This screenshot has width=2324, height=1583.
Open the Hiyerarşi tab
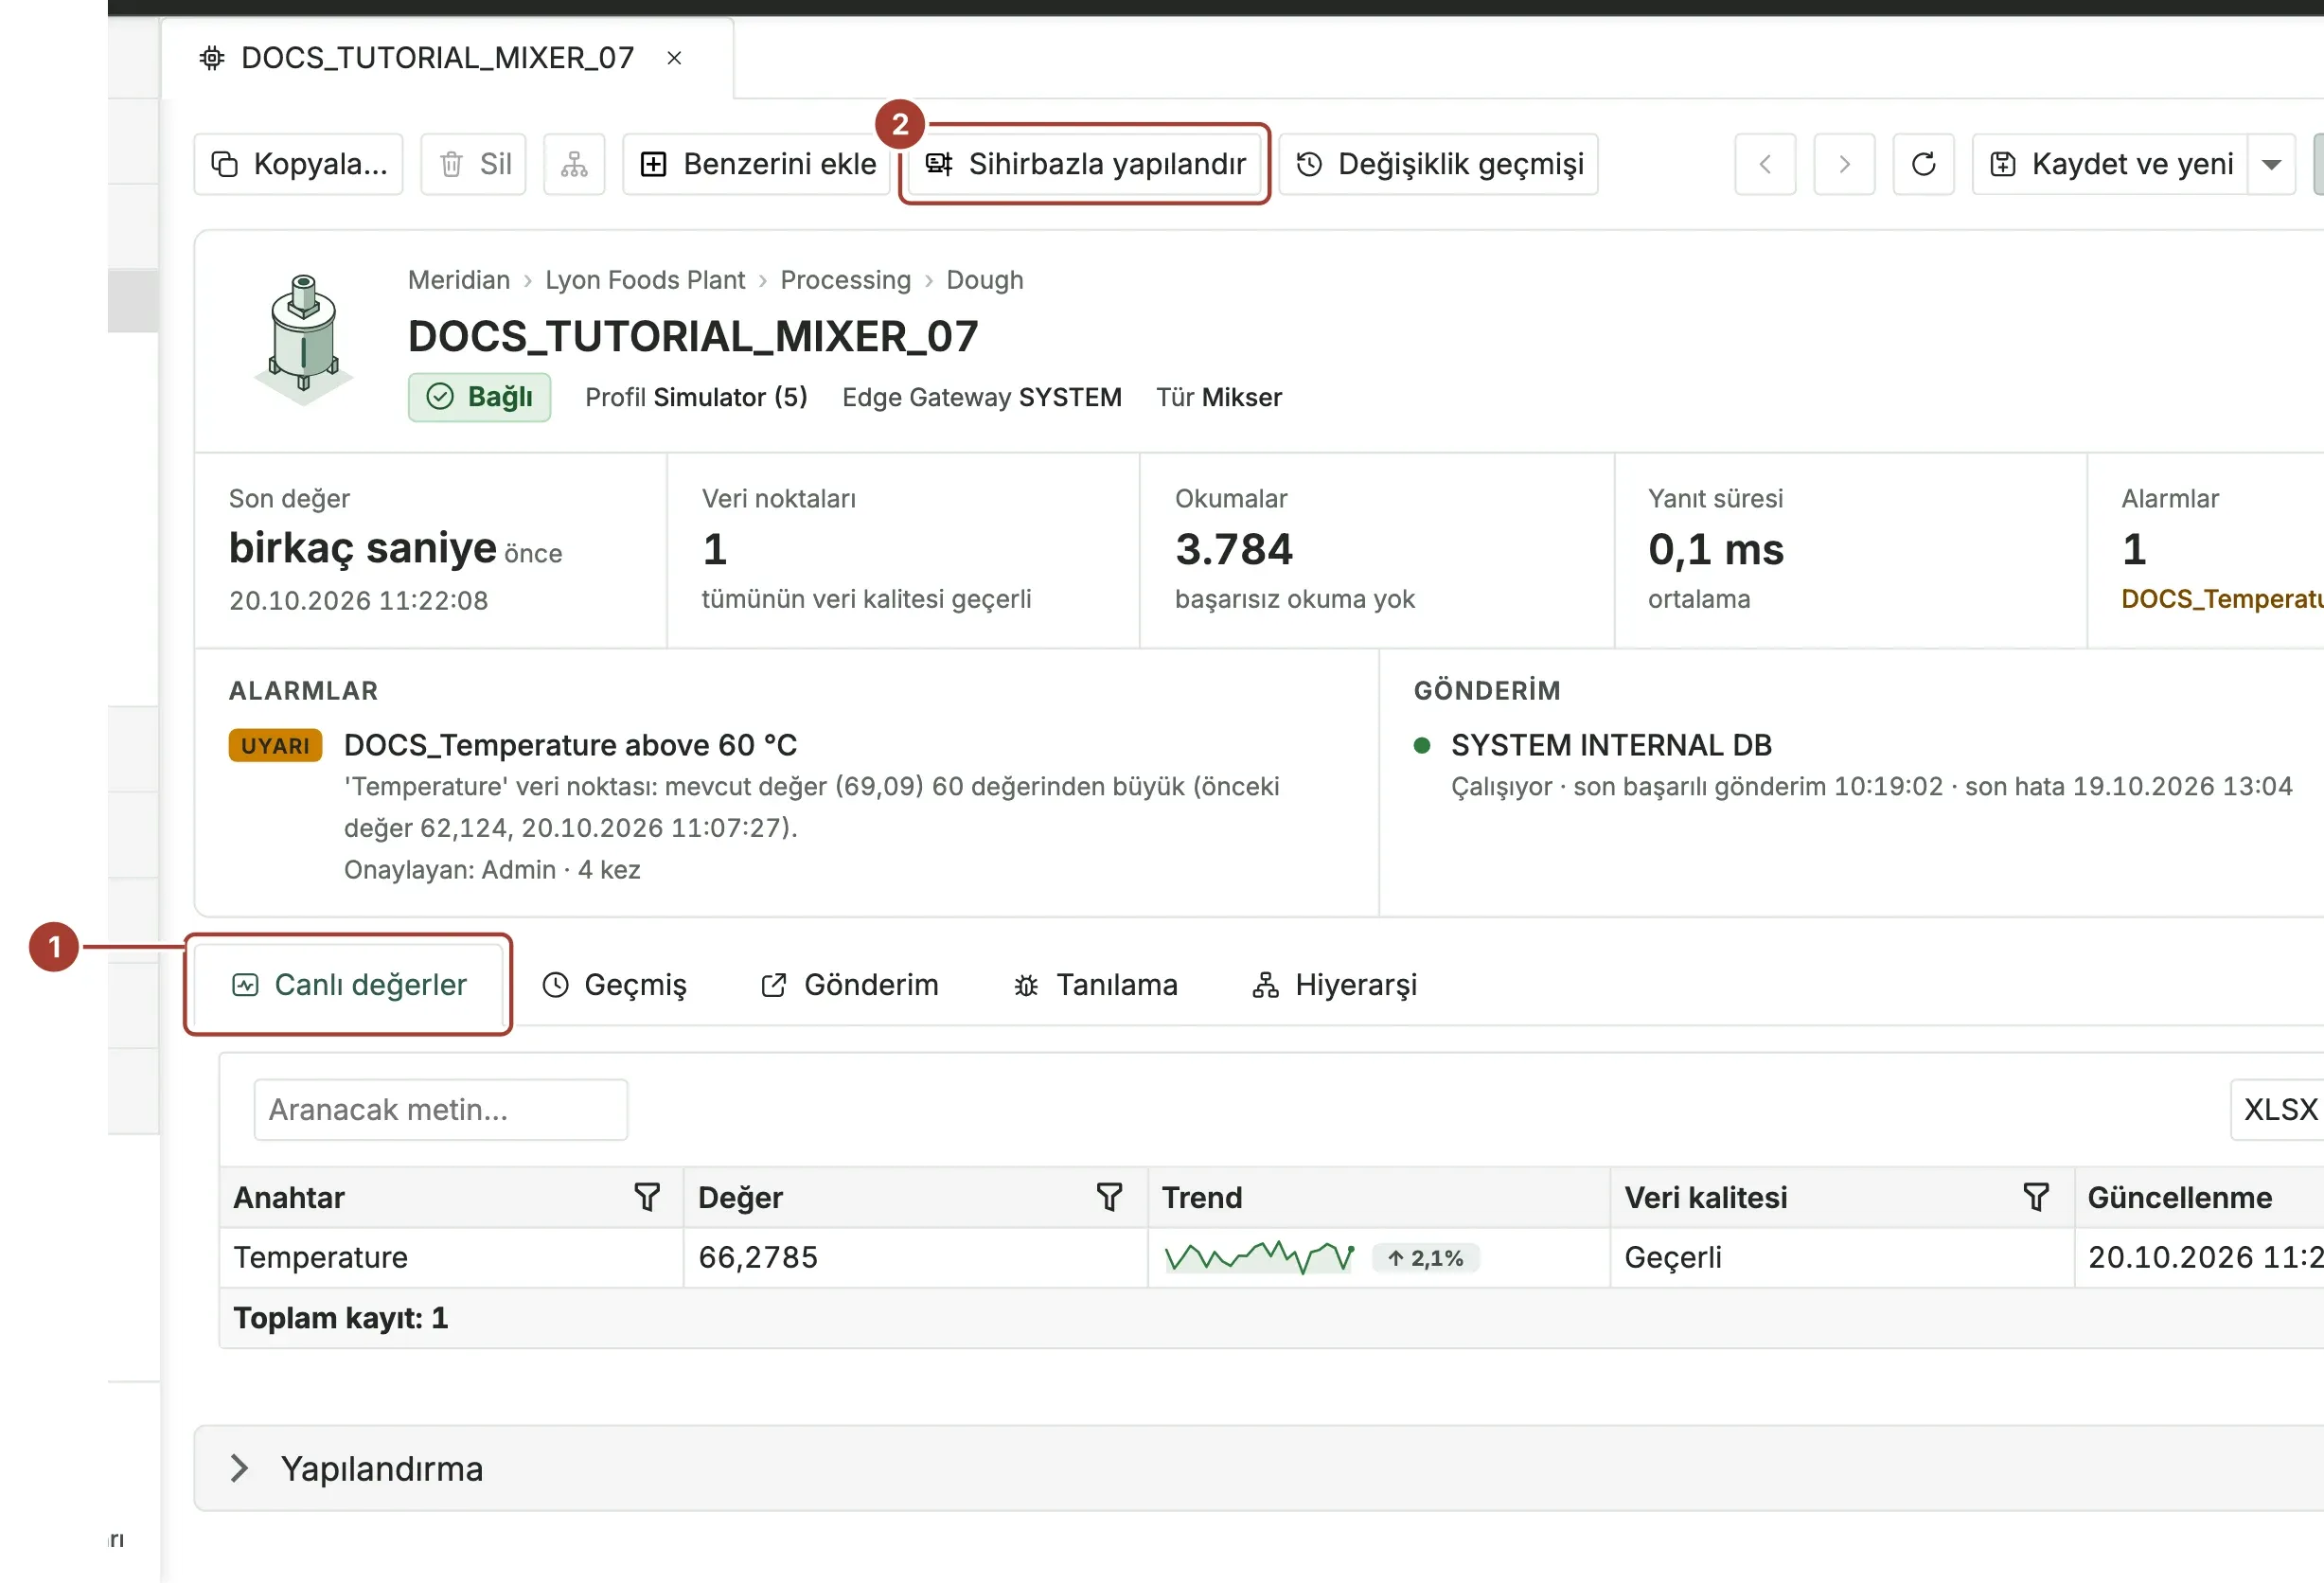pyautogui.click(x=1334, y=985)
